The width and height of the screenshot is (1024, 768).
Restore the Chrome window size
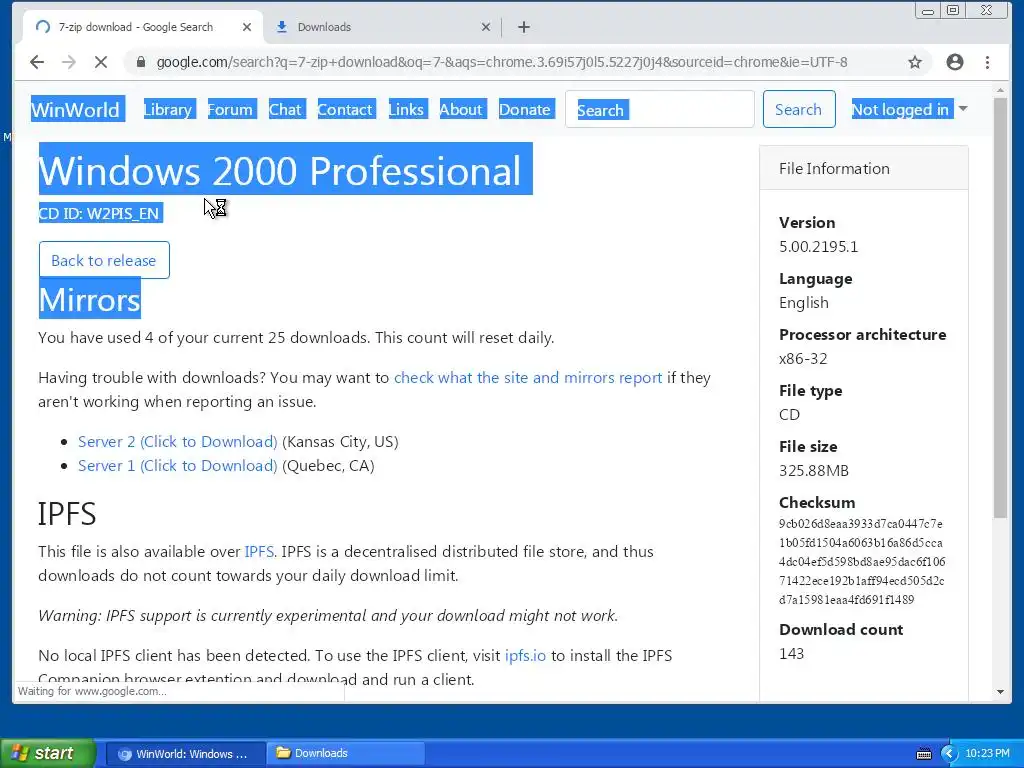coord(953,11)
